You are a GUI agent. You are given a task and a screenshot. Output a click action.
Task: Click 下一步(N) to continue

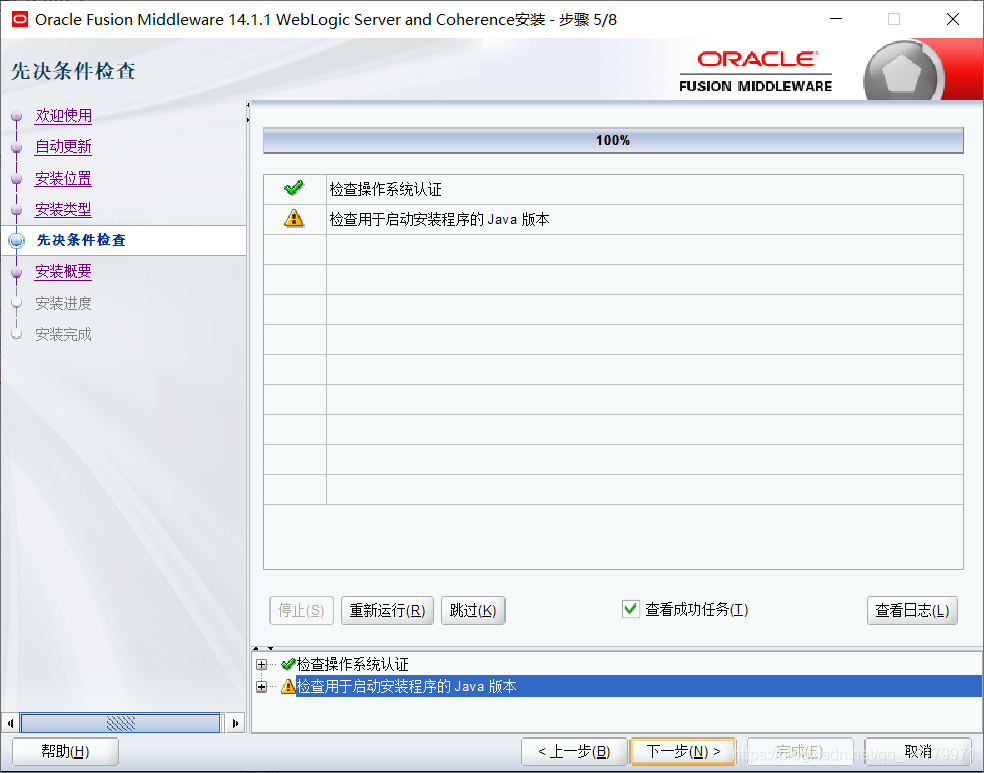(x=683, y=751)
